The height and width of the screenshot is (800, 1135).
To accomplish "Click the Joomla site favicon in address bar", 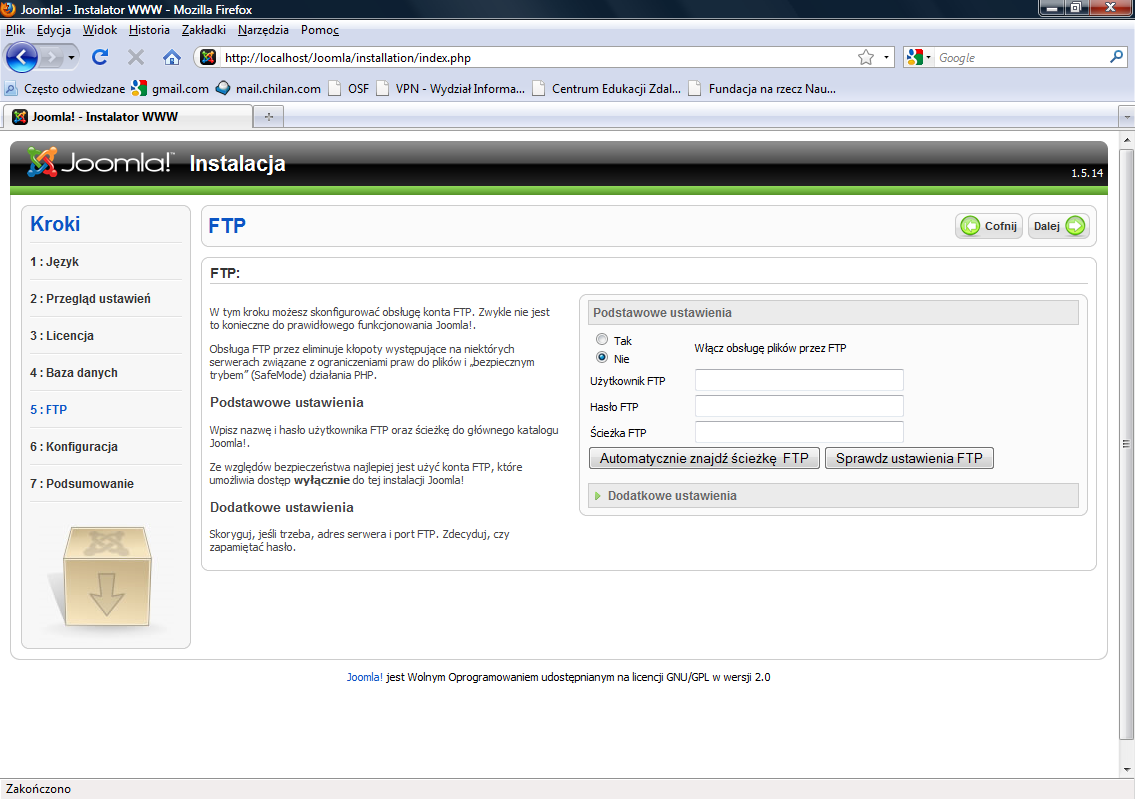I will [208, 57].
